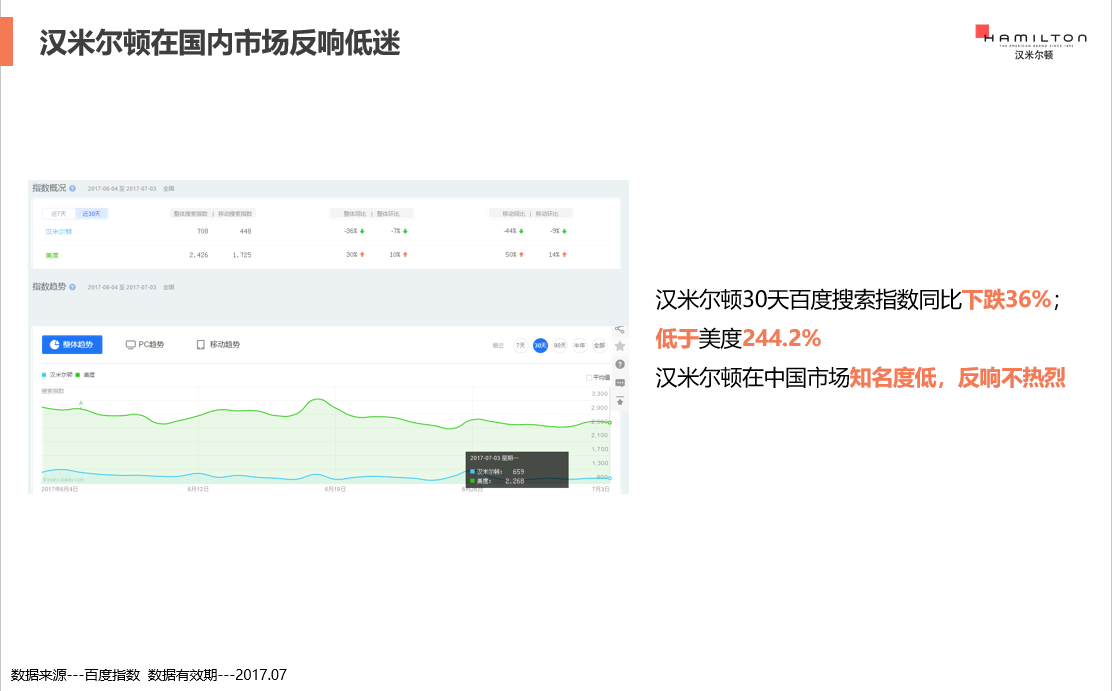Select the 30天 range option
This screenshot has width=1112, height=691.
(x=540, y=346)
